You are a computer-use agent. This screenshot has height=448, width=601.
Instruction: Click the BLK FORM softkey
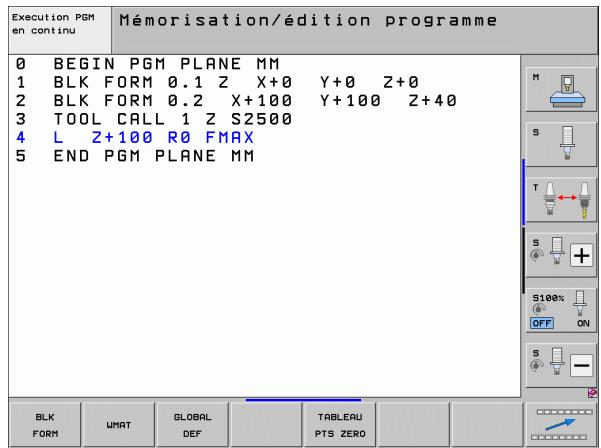coord(45,425)
